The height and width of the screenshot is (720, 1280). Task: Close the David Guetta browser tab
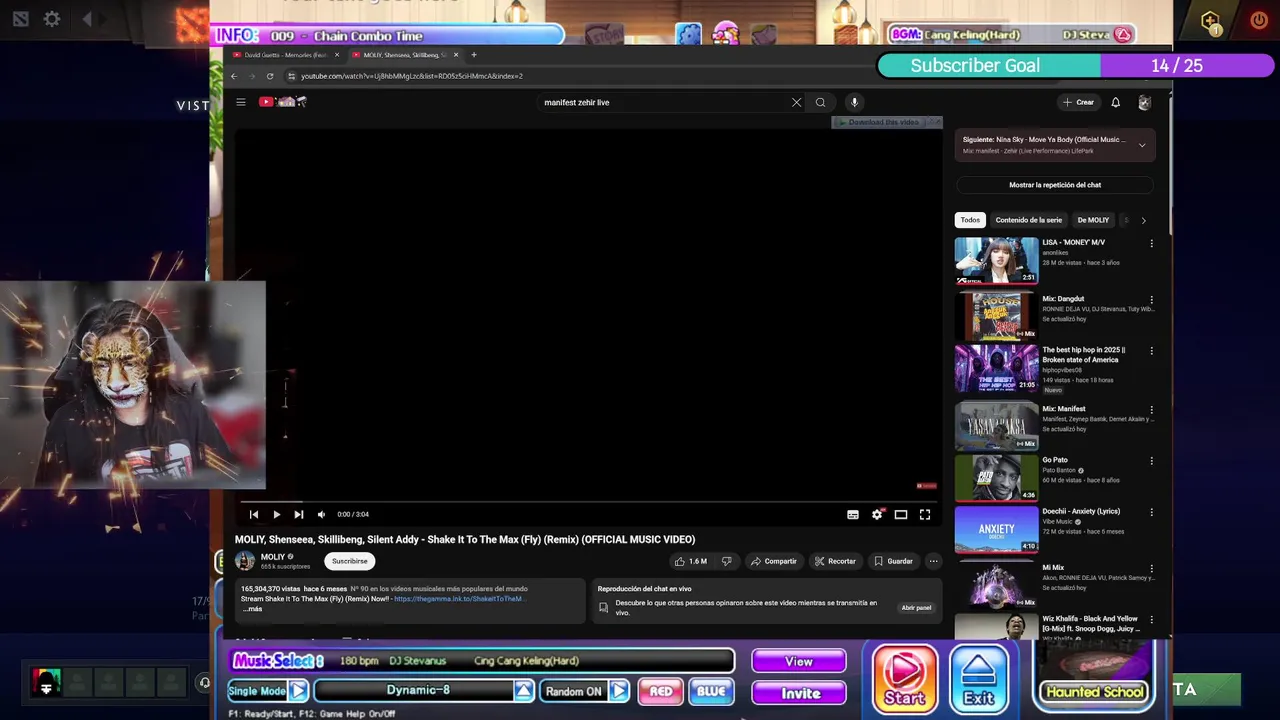pyautogui.click(x=337, y=55)
